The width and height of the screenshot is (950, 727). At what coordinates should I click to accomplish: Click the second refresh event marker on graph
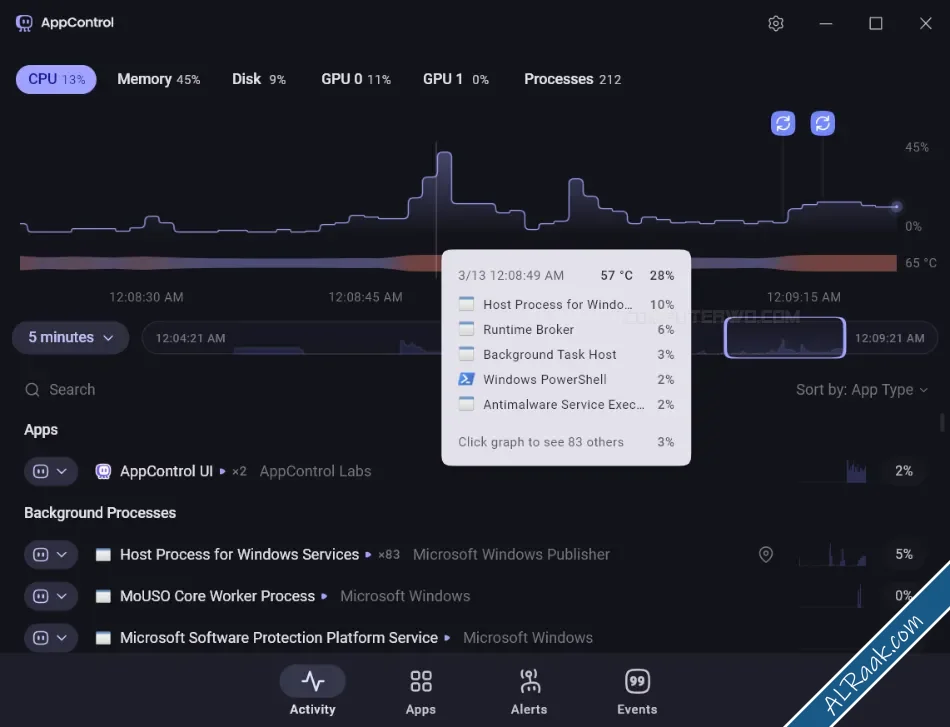(x=822, y=124)
